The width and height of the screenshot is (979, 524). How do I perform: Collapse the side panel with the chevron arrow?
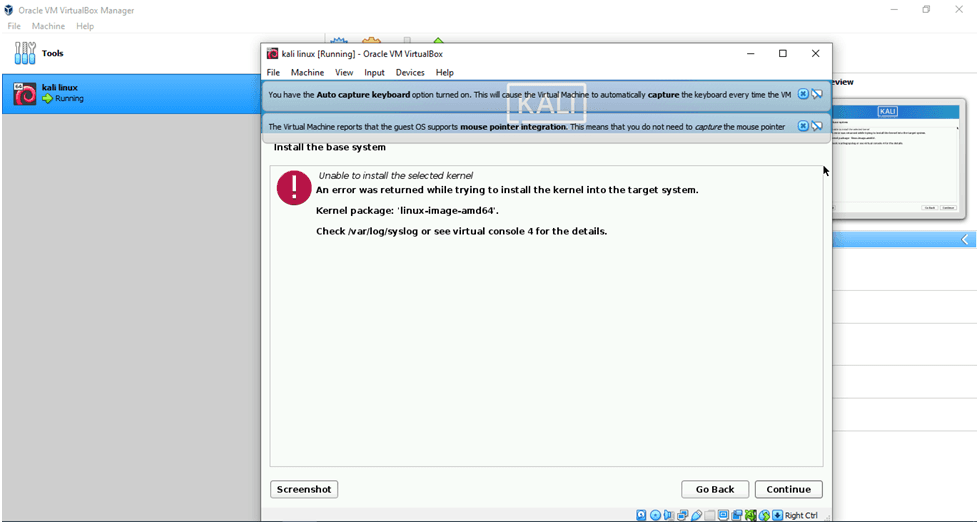click(x=966, y=240)
